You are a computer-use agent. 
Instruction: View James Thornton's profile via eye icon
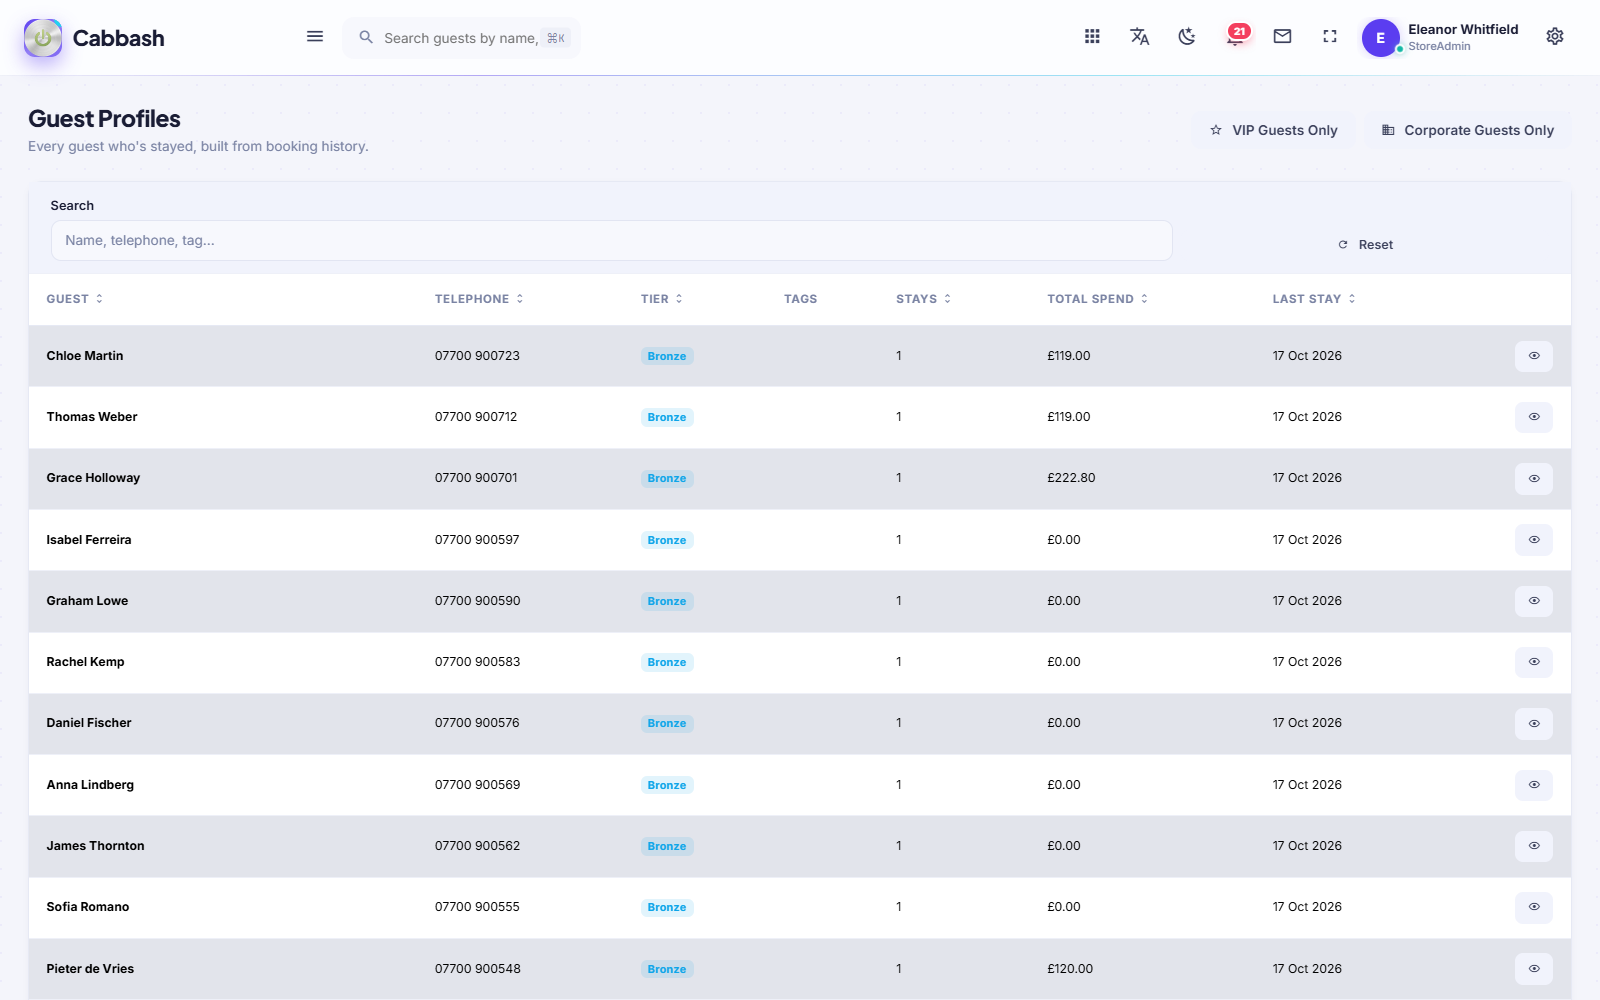click(1533, 846)
